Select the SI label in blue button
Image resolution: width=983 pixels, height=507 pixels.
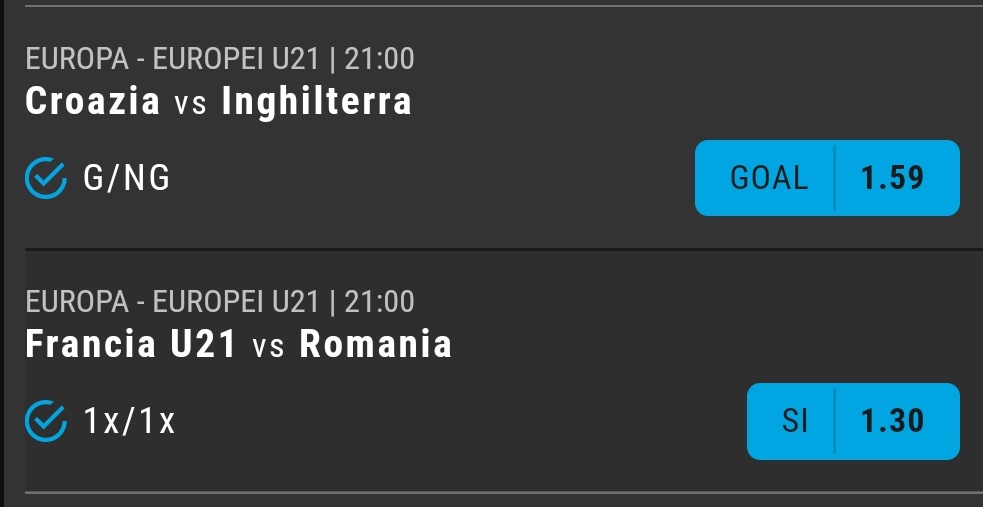(795, 421)
